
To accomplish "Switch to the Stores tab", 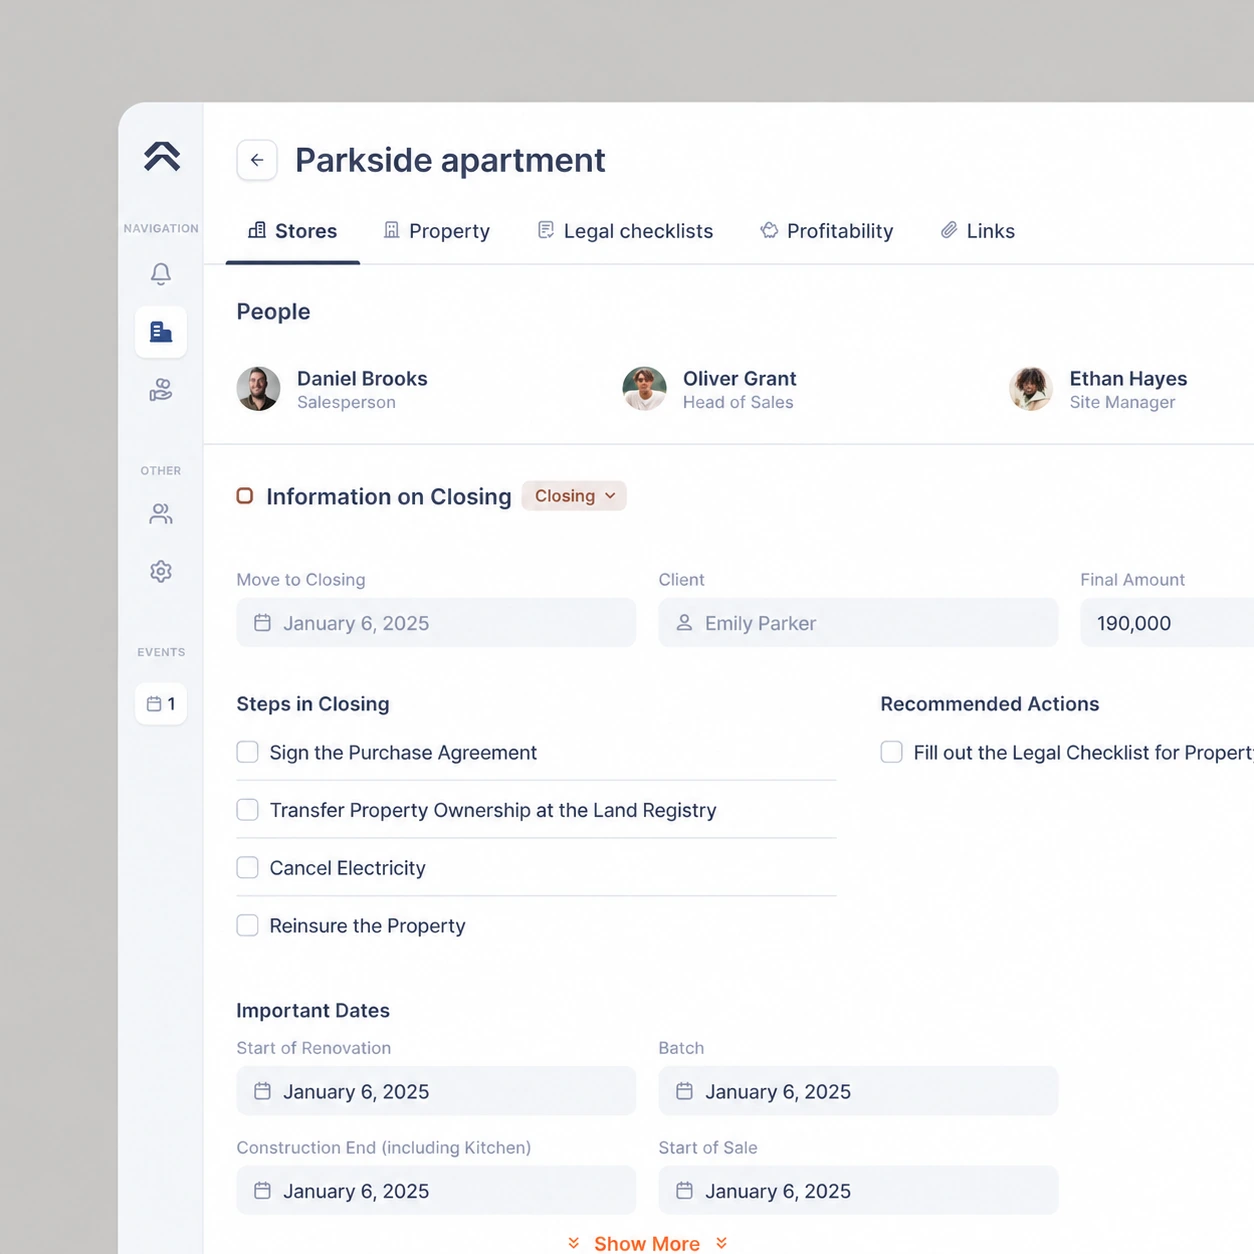I will (x=292, y=231).
